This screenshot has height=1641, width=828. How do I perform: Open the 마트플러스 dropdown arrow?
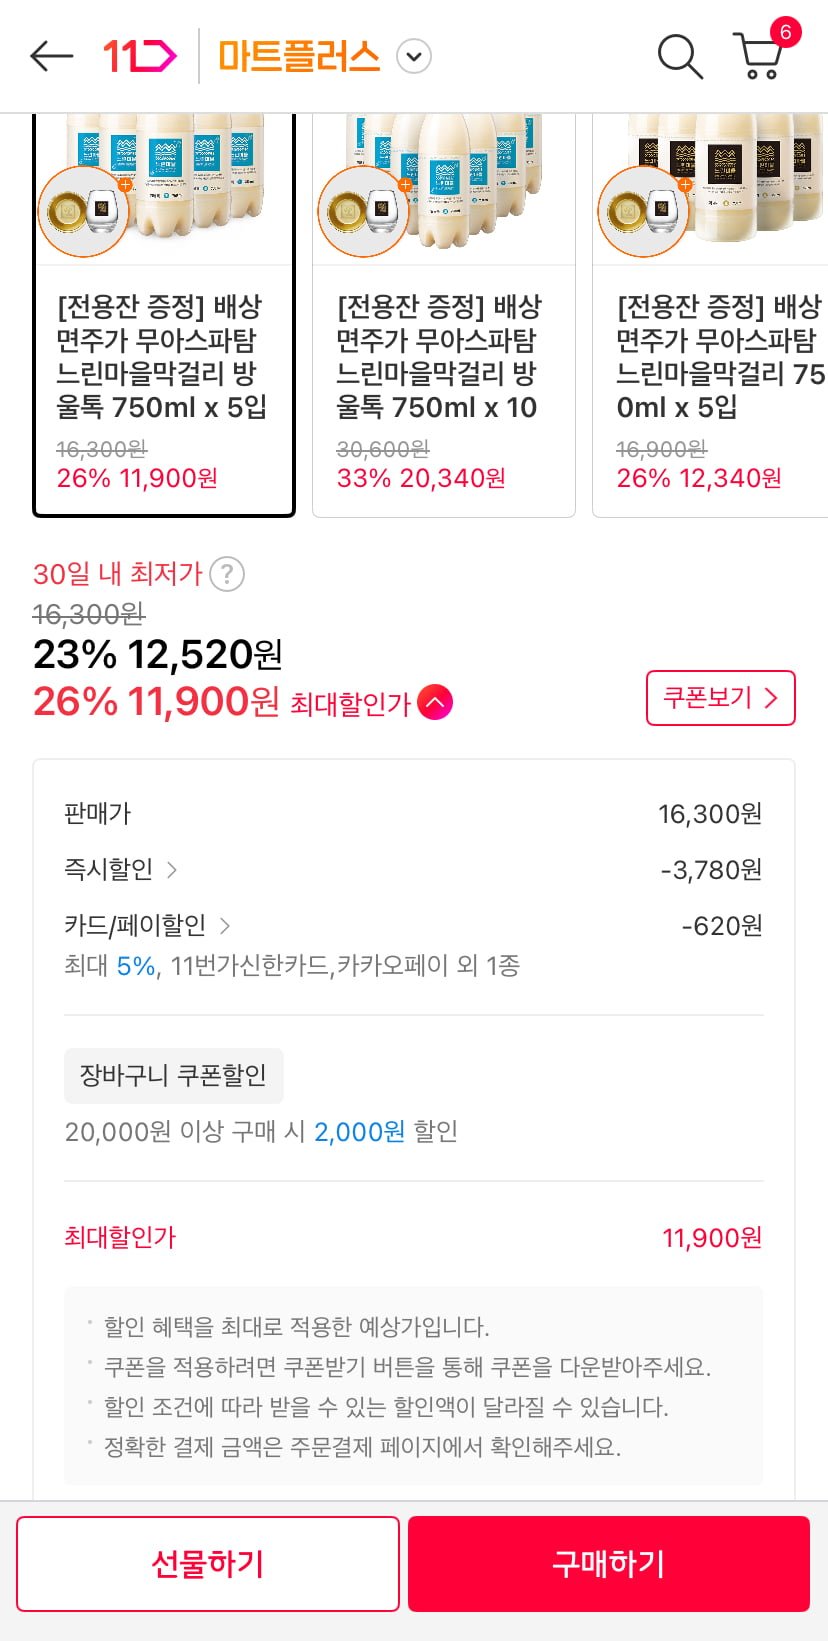pyautogui.click(x=414, y=56)
